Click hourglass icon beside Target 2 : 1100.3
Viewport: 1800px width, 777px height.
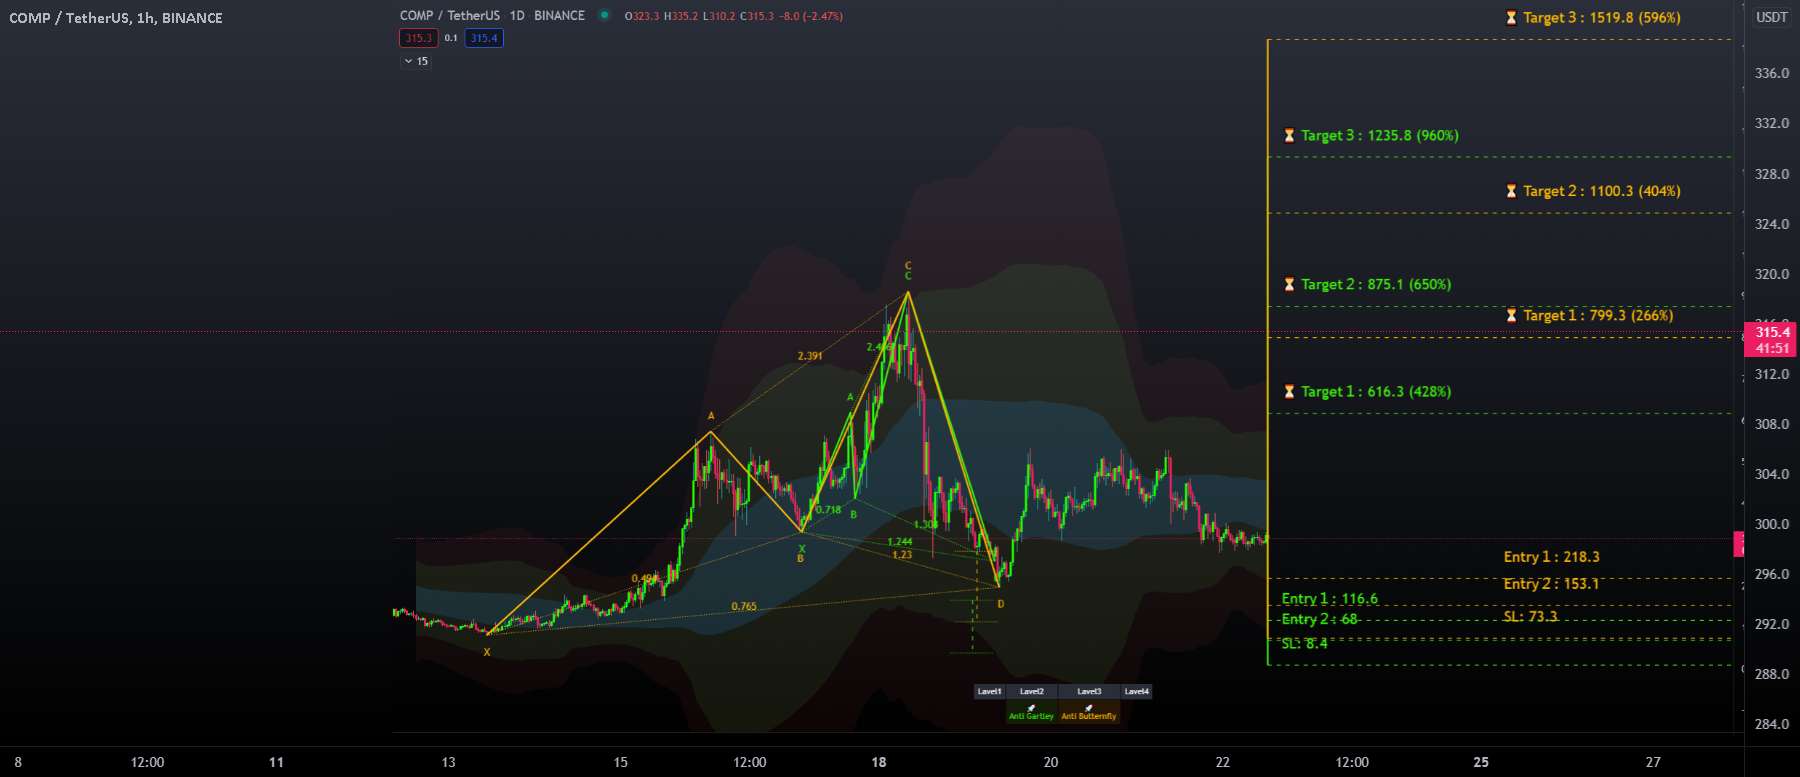pyautogui.click(x=1511, y=191)
